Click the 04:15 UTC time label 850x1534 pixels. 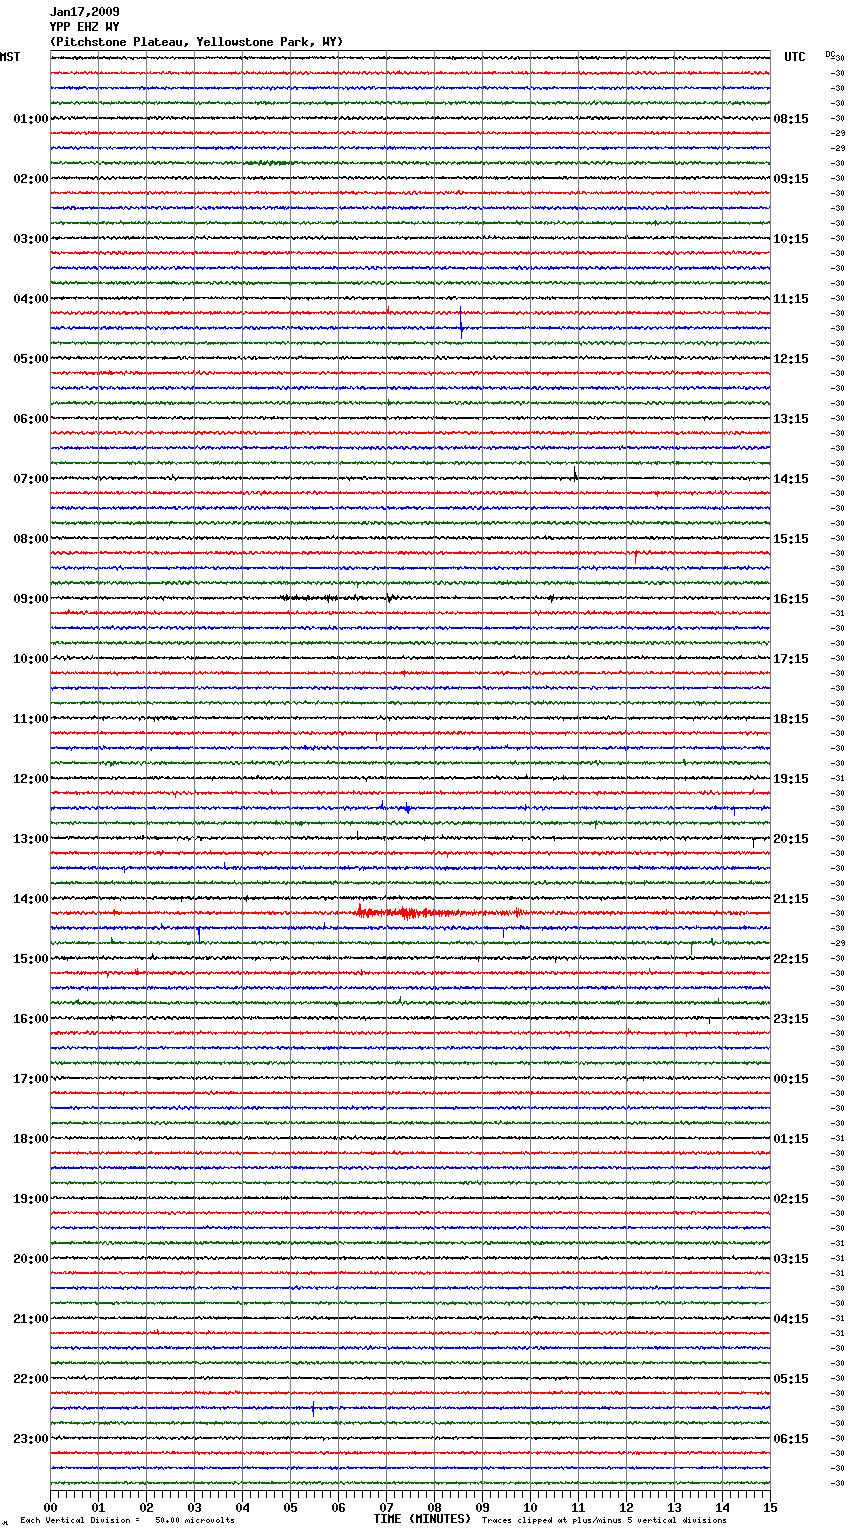pos(791,1319)
